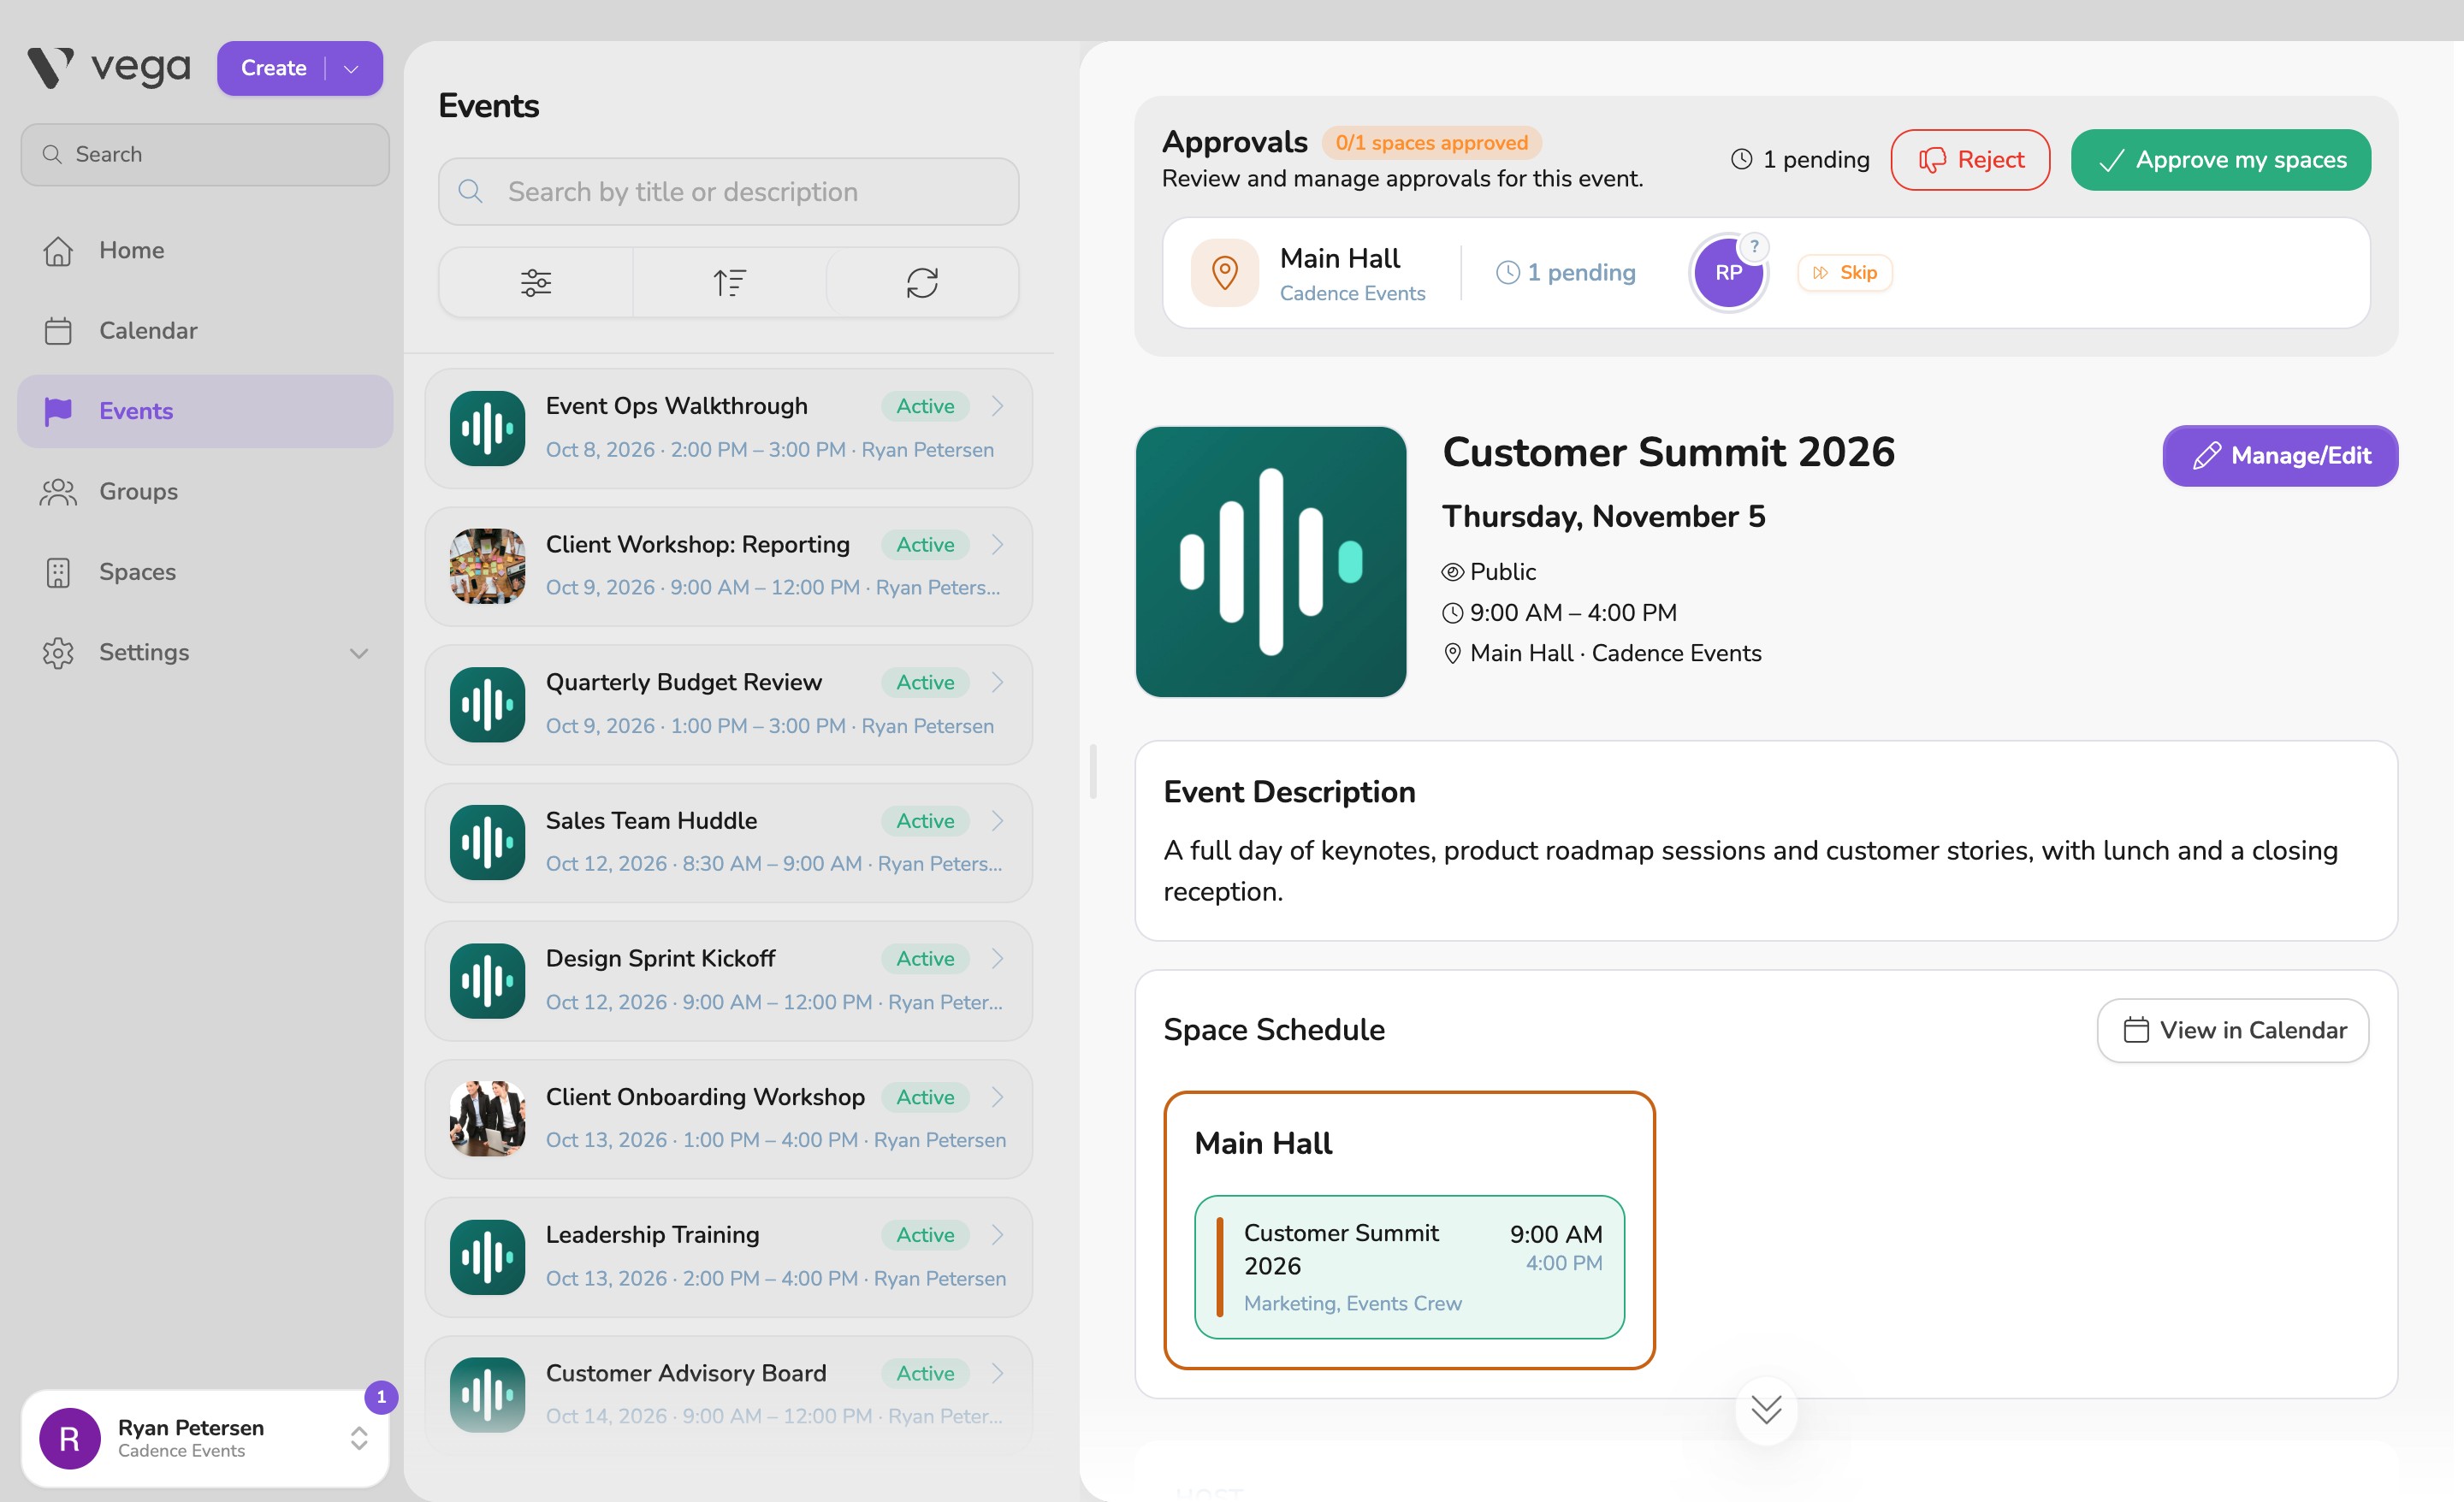Open Quarterly Budget Review chevron
Screen dimensions: 2464x1502
pos(997,682)
